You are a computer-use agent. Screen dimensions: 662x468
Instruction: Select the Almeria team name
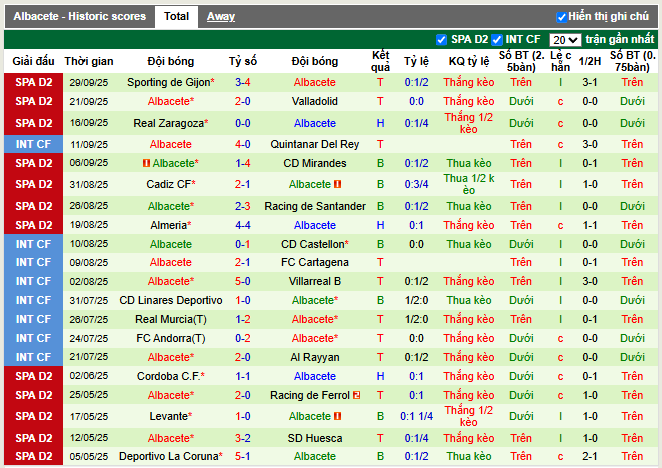[x=168, y=225]
